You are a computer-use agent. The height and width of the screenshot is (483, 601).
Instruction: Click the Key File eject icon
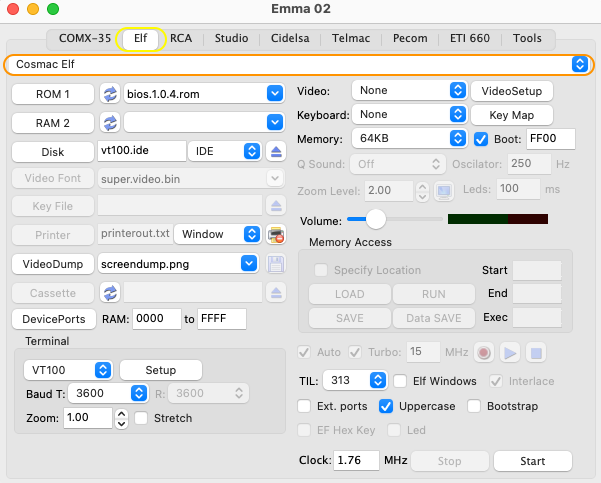pyautogui.click(x=276, y=206)
